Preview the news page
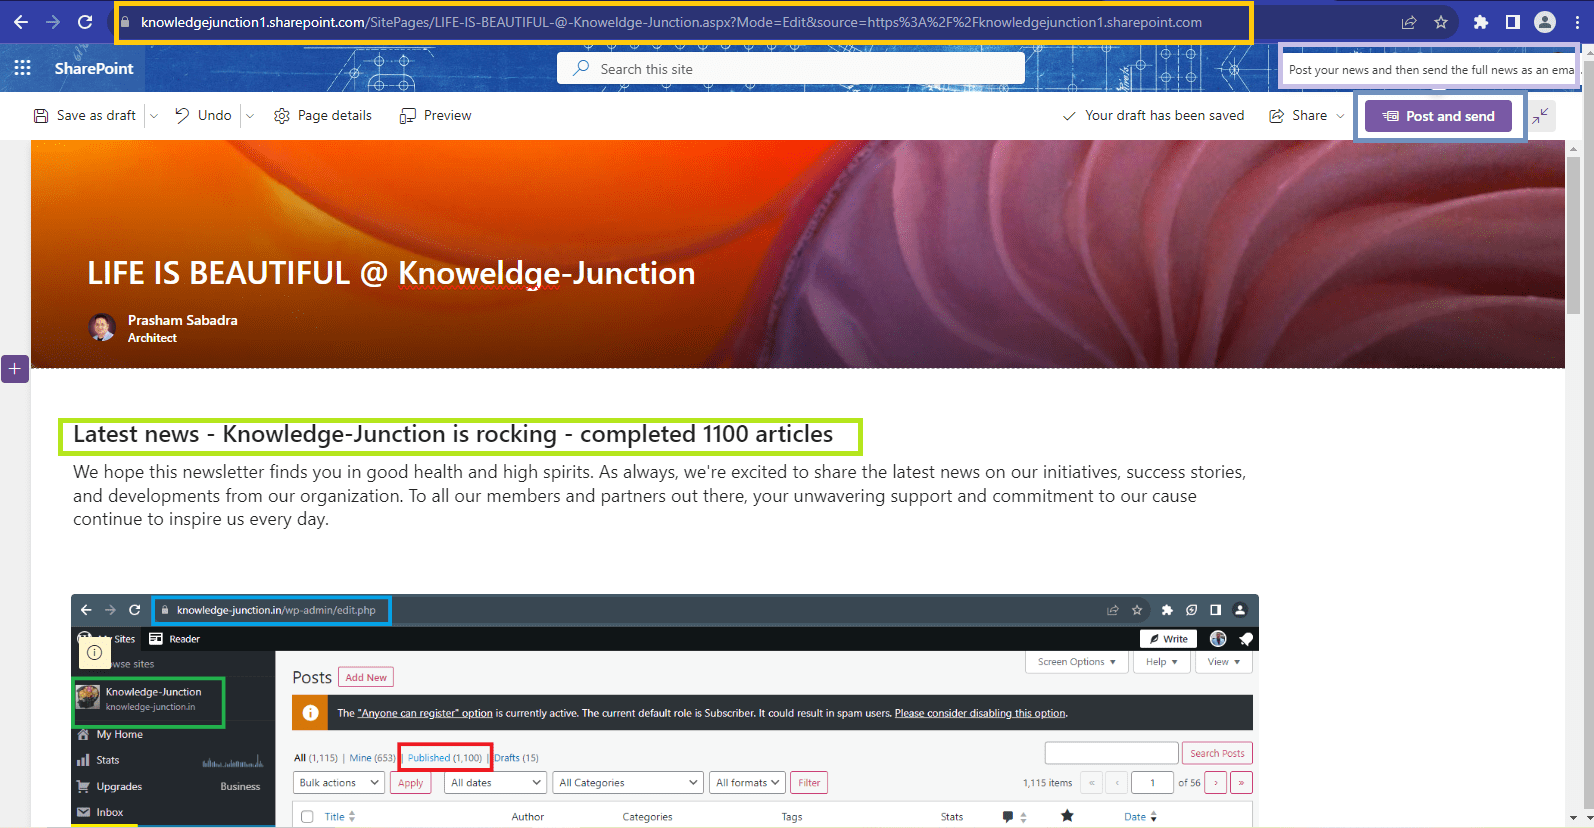The width and height of the screenshot is (1594, 828). (x=436, y=116)
